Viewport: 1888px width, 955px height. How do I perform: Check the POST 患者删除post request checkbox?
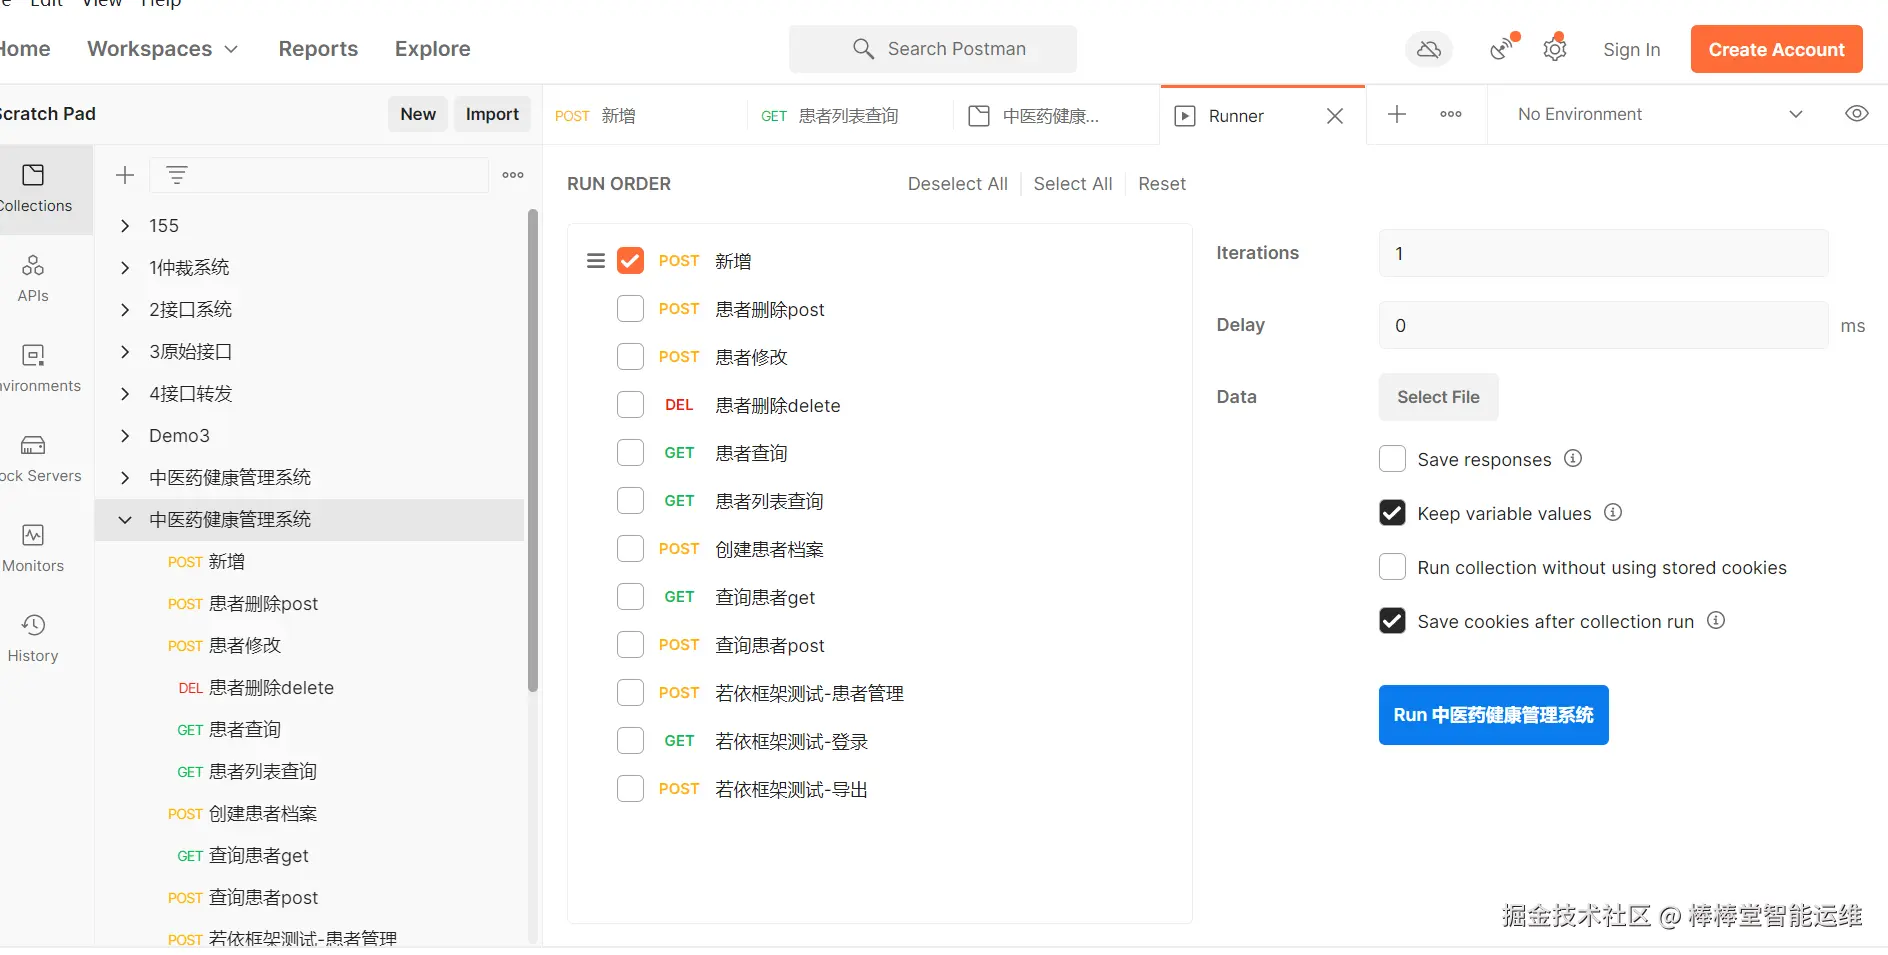pos(630,309)
